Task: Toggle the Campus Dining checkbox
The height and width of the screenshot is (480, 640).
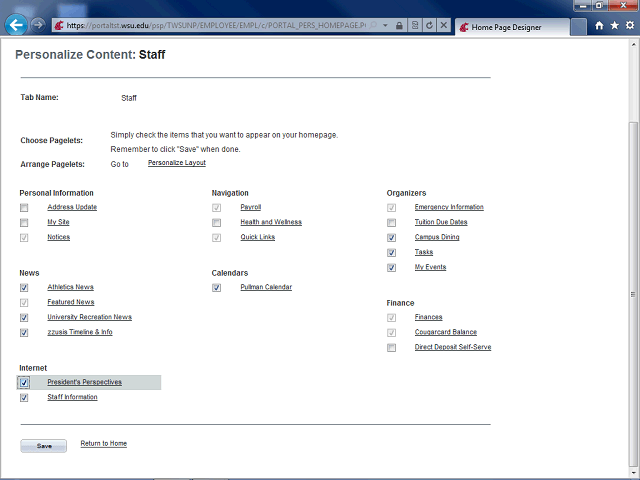Action: (x=392, y=238)
